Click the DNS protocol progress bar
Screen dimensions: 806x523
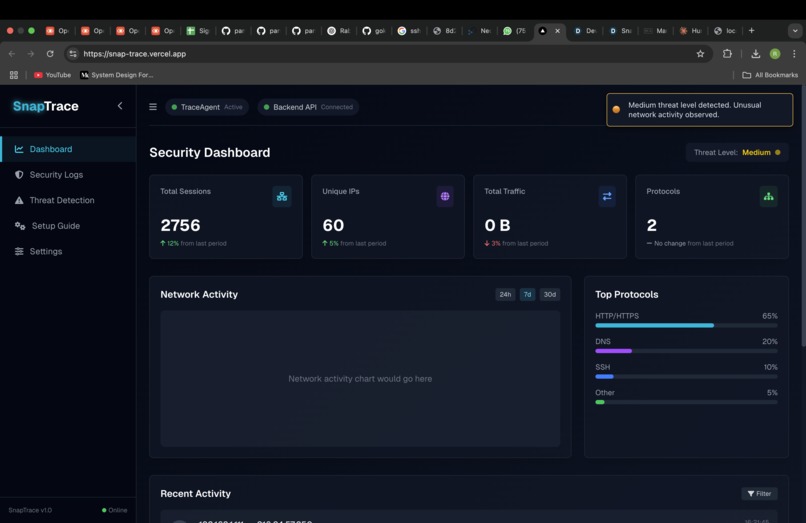686,351
